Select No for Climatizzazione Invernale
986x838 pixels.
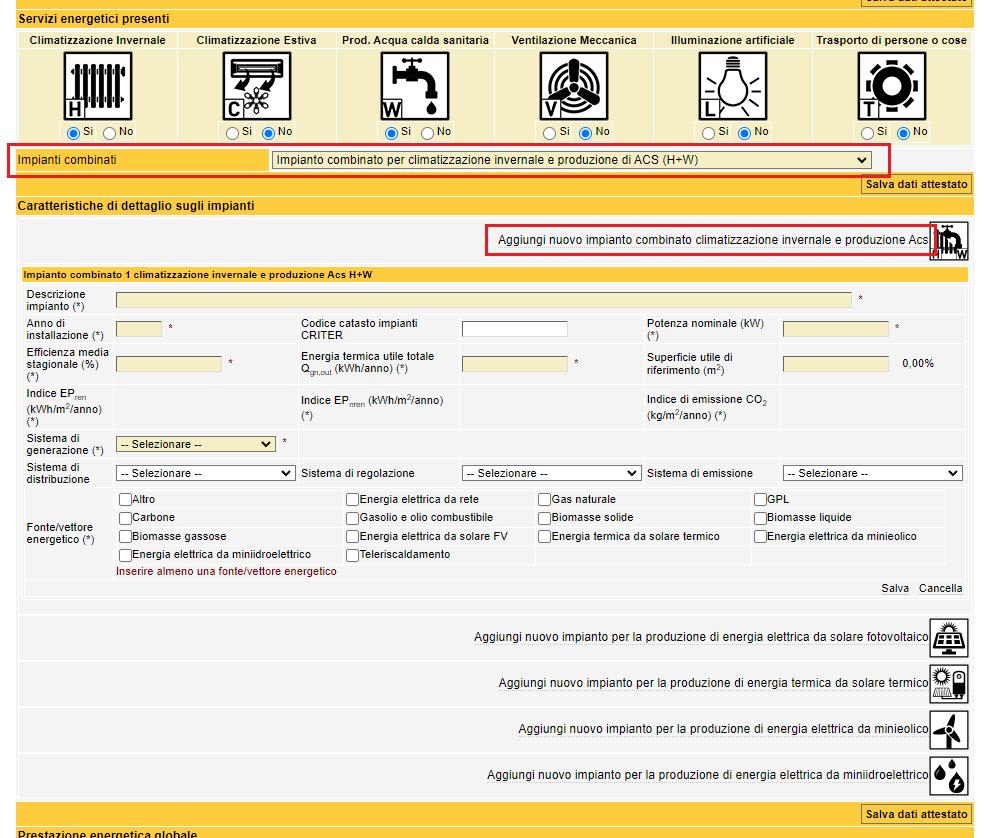click(x=109, y=133)
